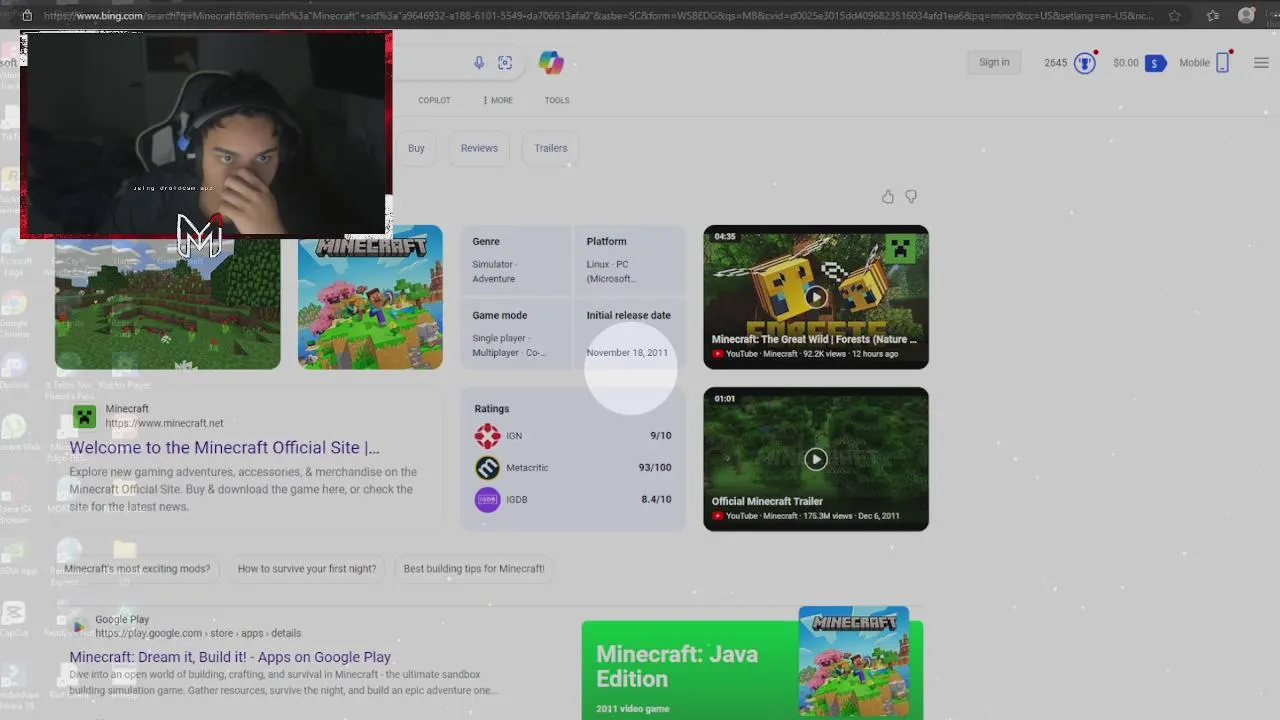Click the Minecraft creeper favicon
The image size is (1280, 720).
84,416
